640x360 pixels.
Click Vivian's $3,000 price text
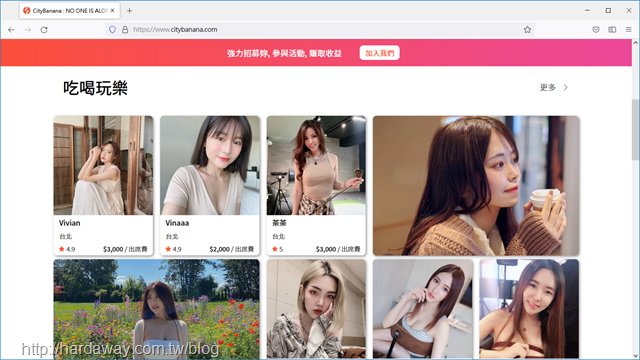click(125, 249)
